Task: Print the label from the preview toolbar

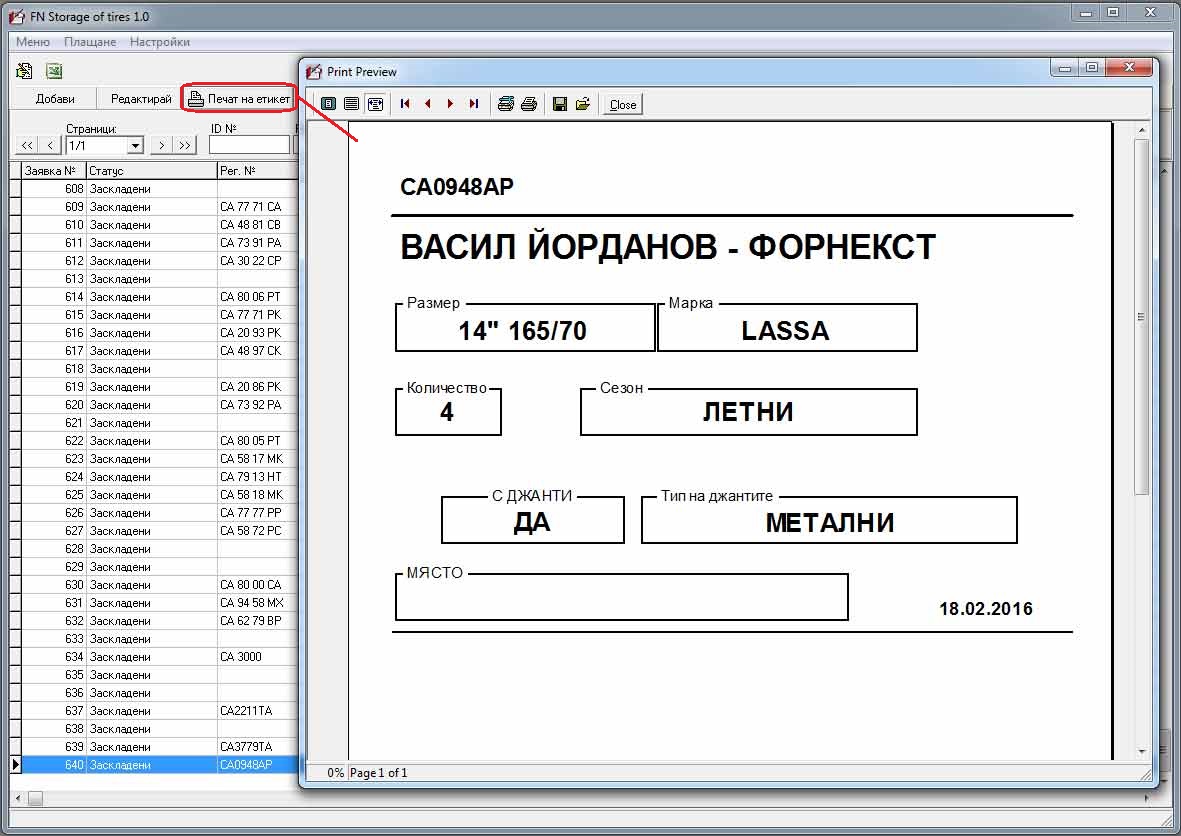Action: coord(529,104)
